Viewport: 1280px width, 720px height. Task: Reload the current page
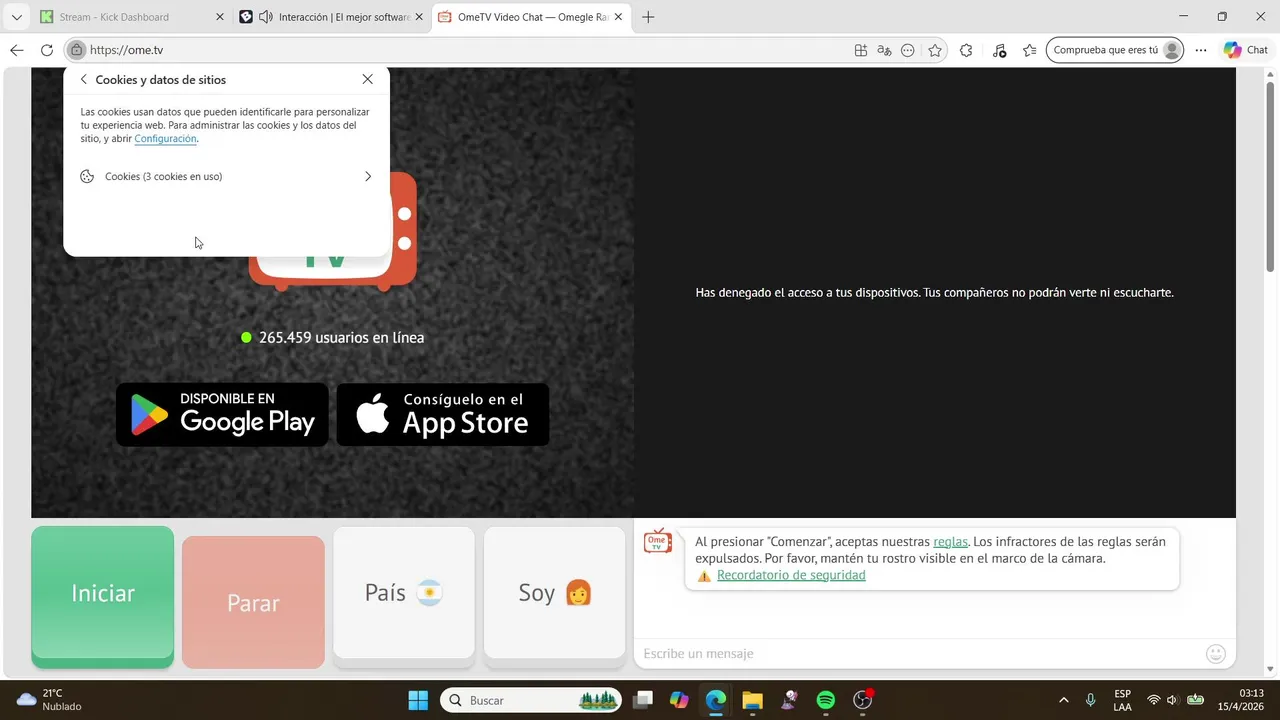pyautogui.click(x=47, y=50)
